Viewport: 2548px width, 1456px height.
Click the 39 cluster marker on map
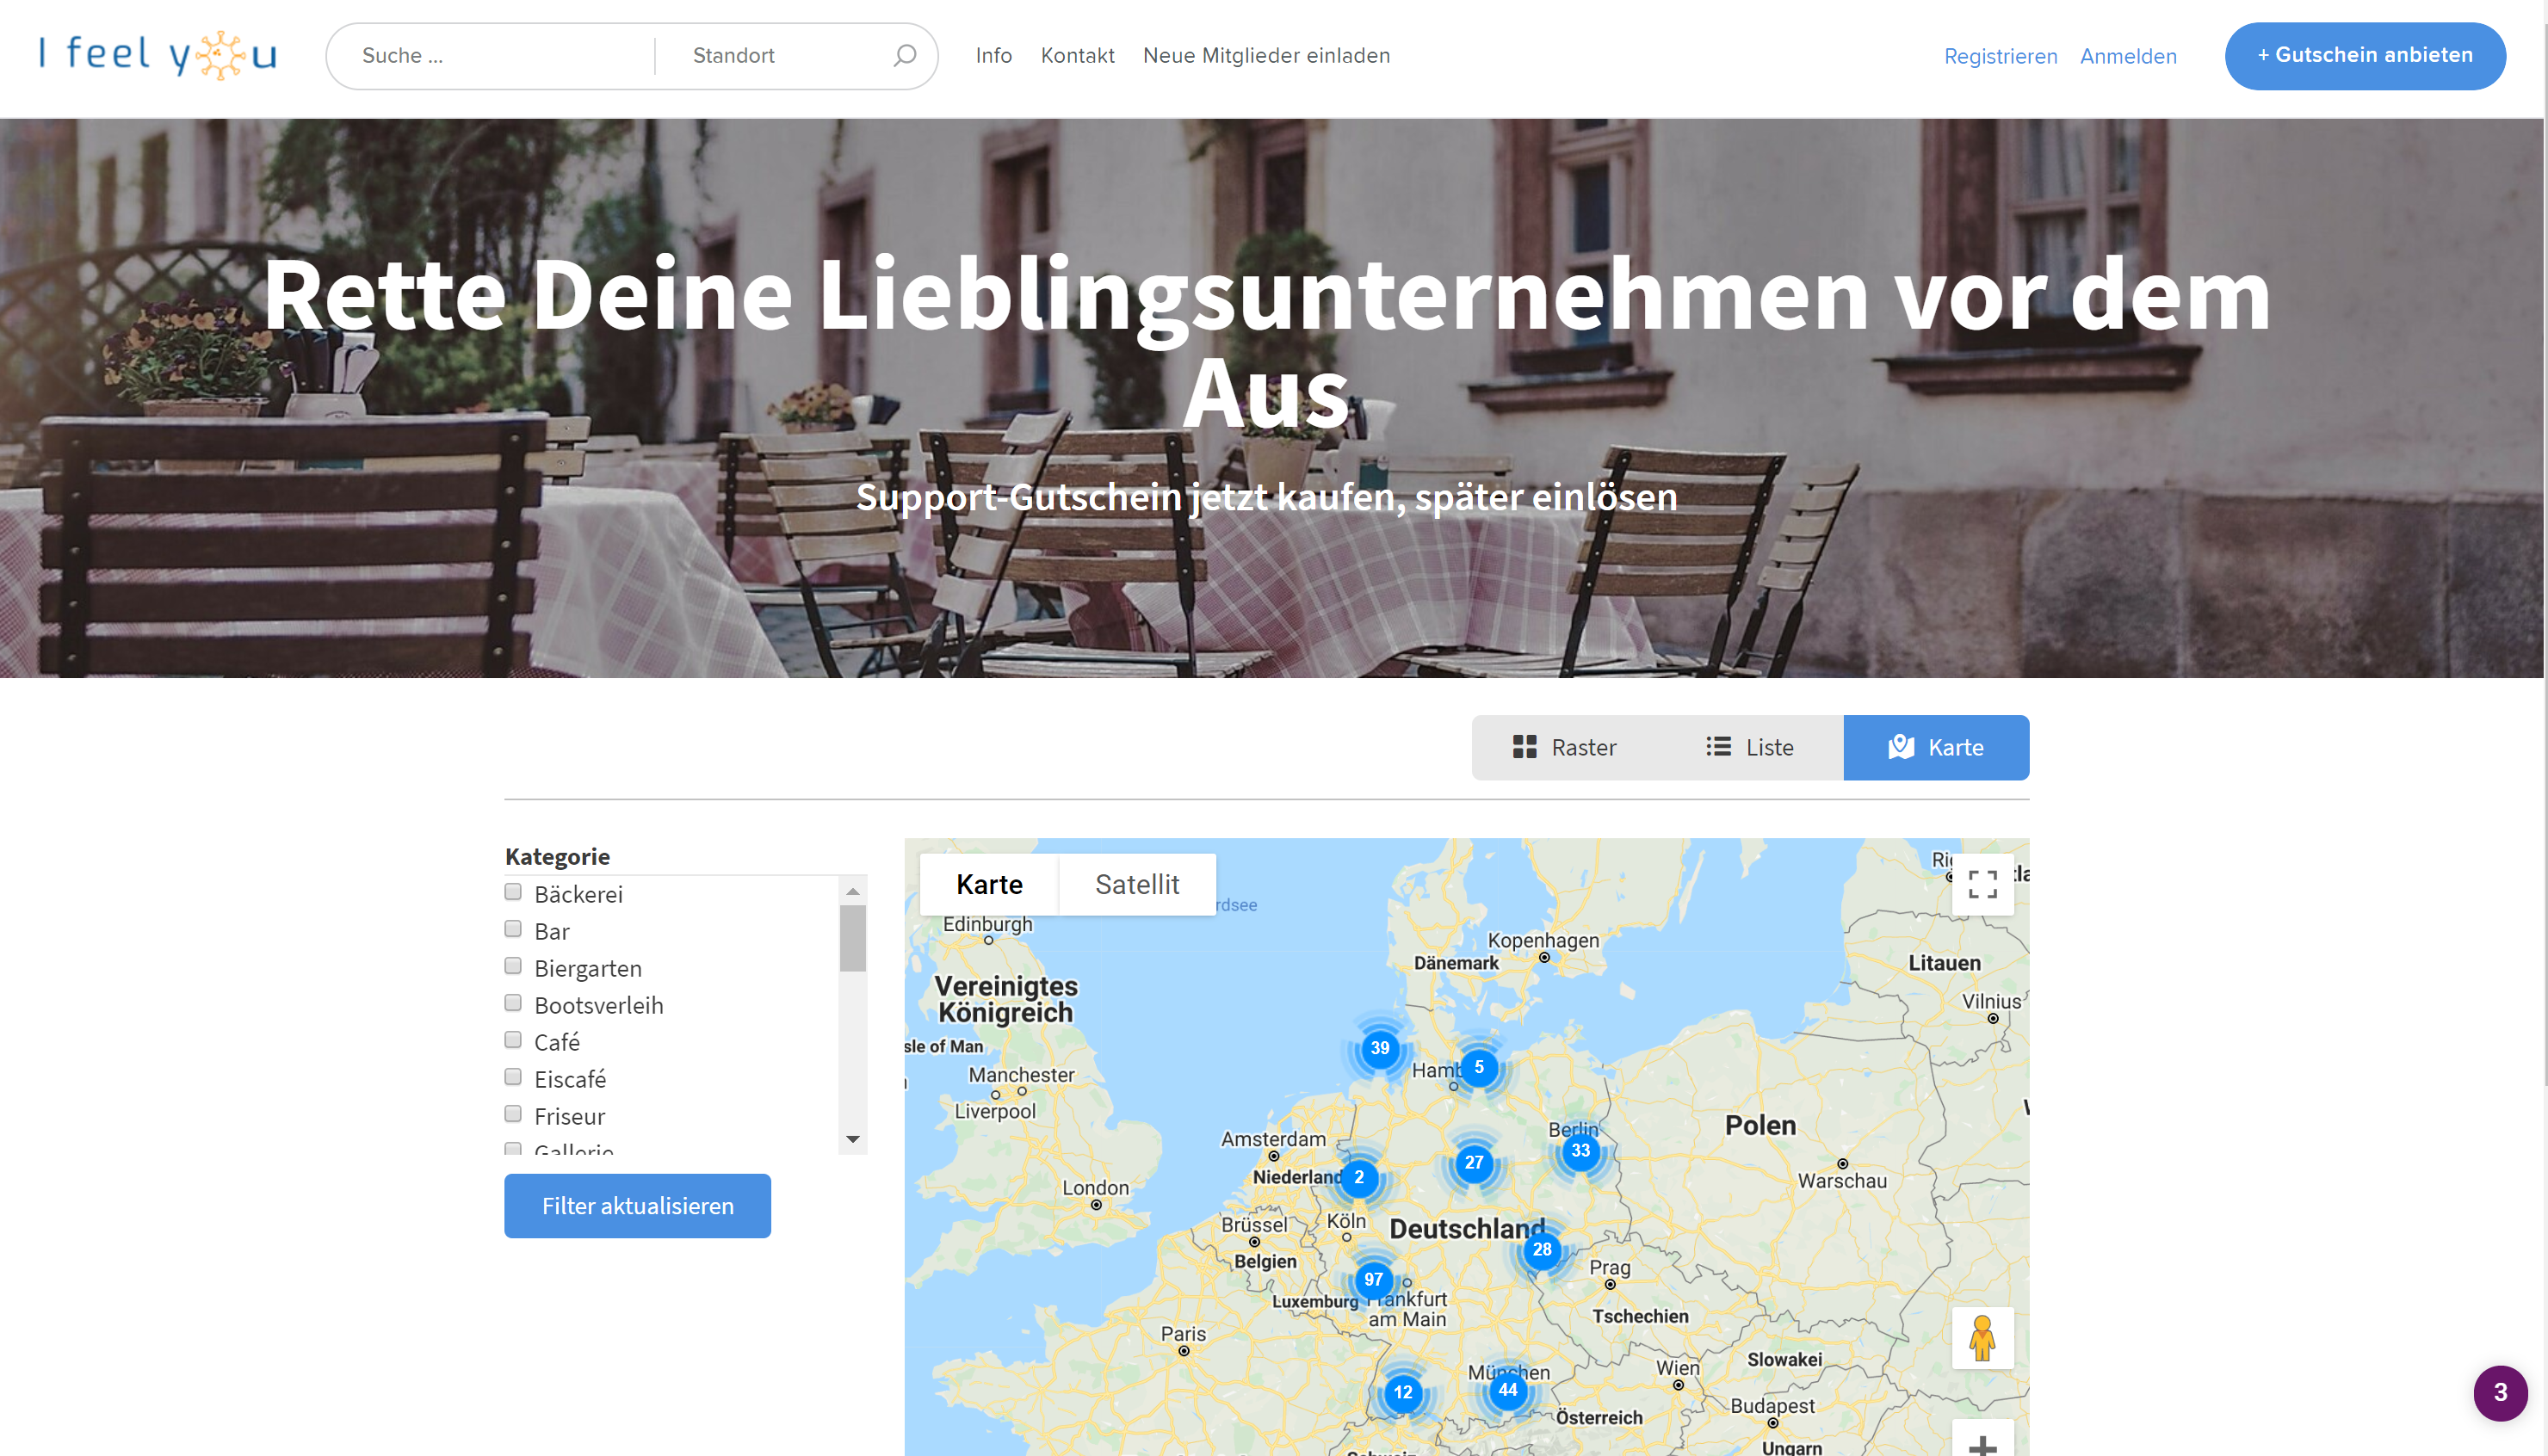pyautogui.click(x=1379, y=1048)
